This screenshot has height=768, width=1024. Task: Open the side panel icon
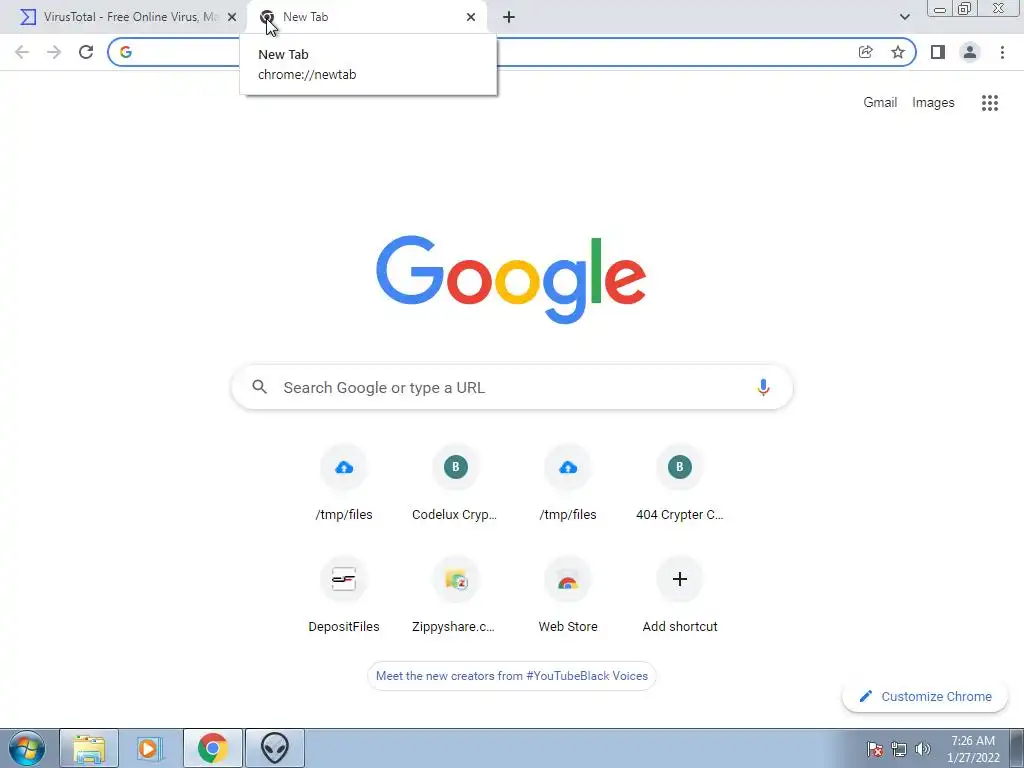tap(938, 52)
